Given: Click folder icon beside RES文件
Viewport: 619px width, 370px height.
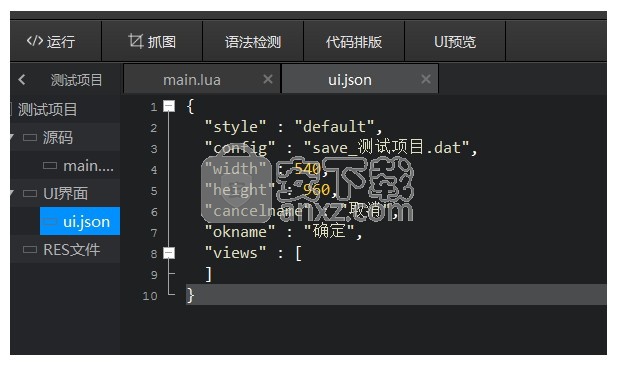Looking at the screenshot, I should tap(30, 250).
